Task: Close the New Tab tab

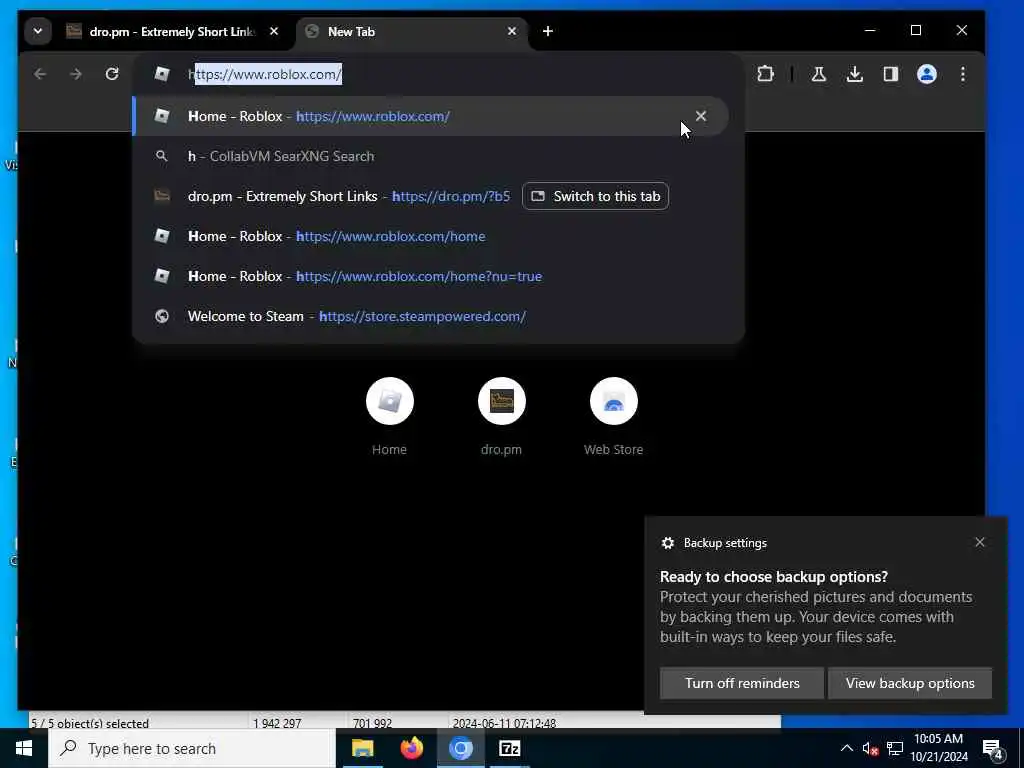Action: point(512,31)
